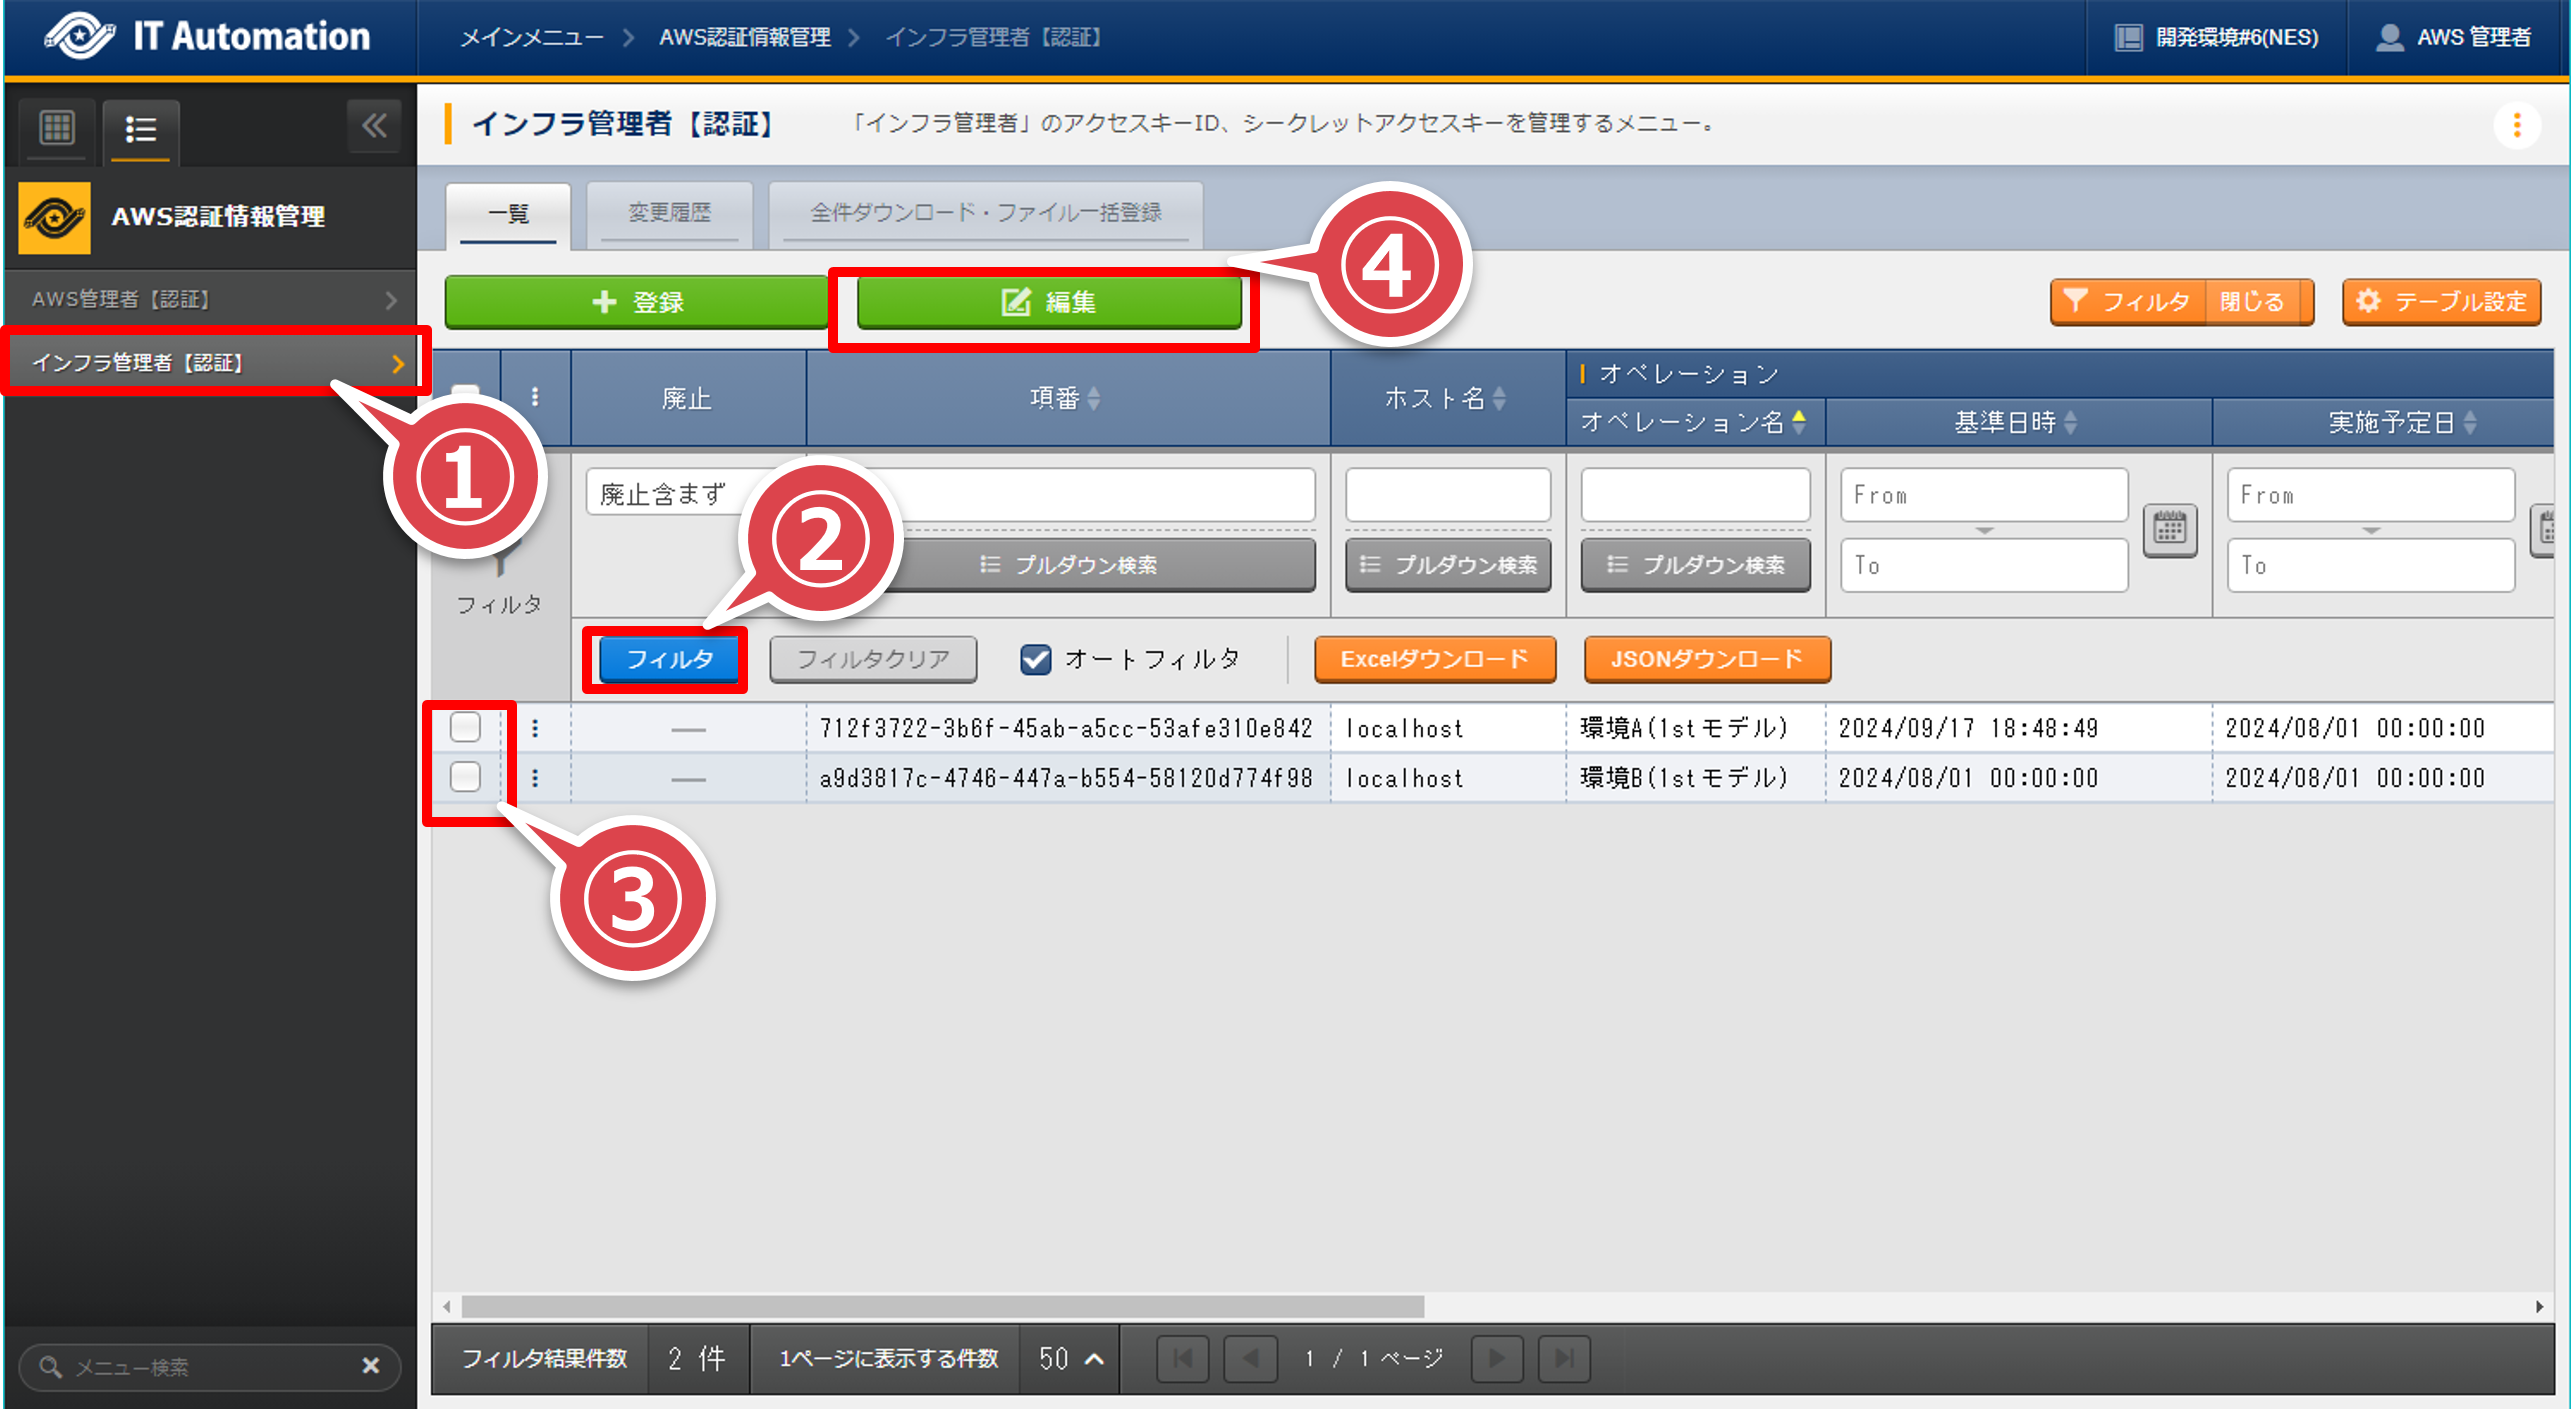This screenshot has height=1409, width=2571.
Task: Check the checkbox for the 環境A row
Action: tap(465, 727)
